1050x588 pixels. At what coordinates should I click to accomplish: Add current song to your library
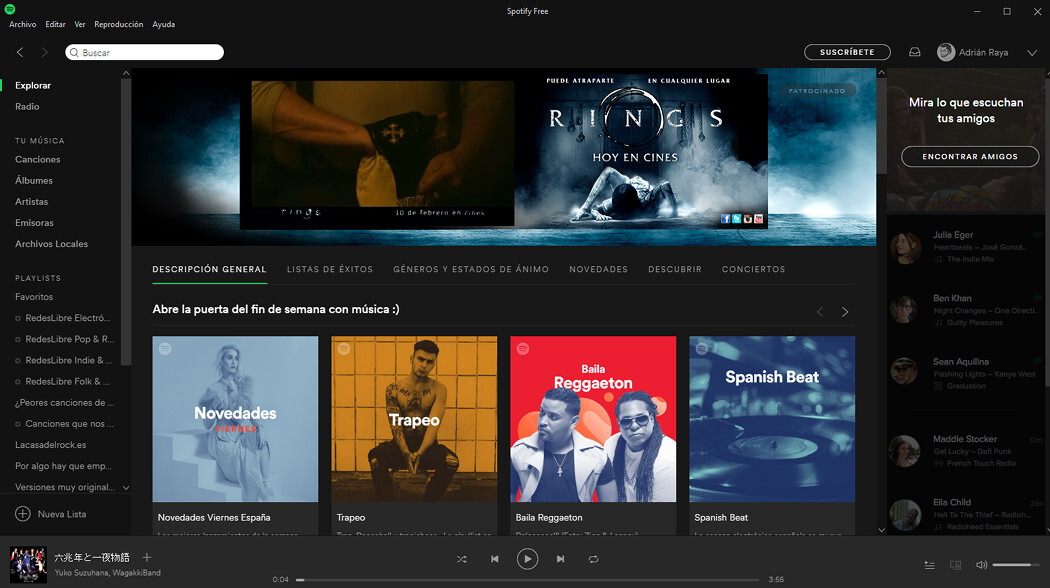[x=146, y=559]
